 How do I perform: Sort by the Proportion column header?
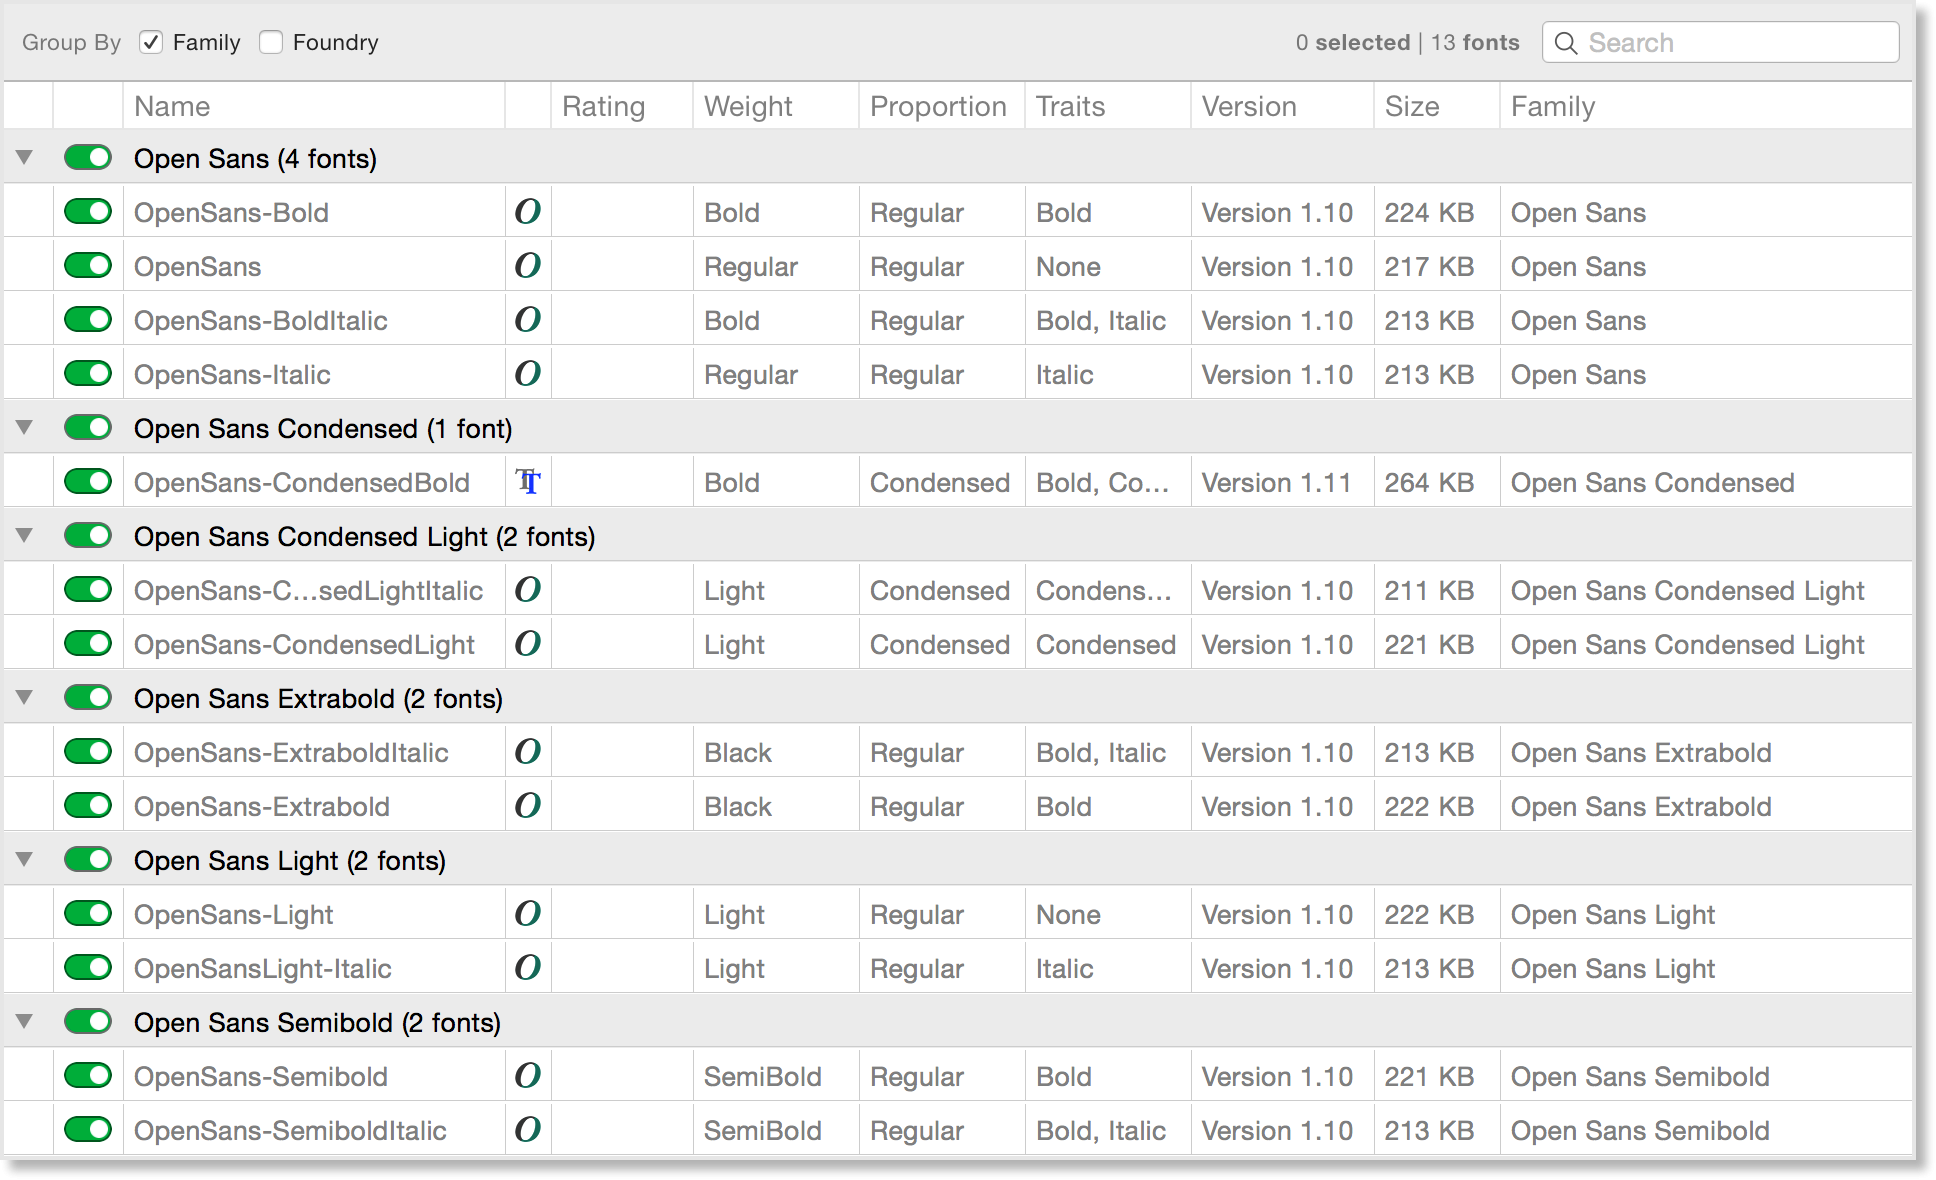pos(941,106)
